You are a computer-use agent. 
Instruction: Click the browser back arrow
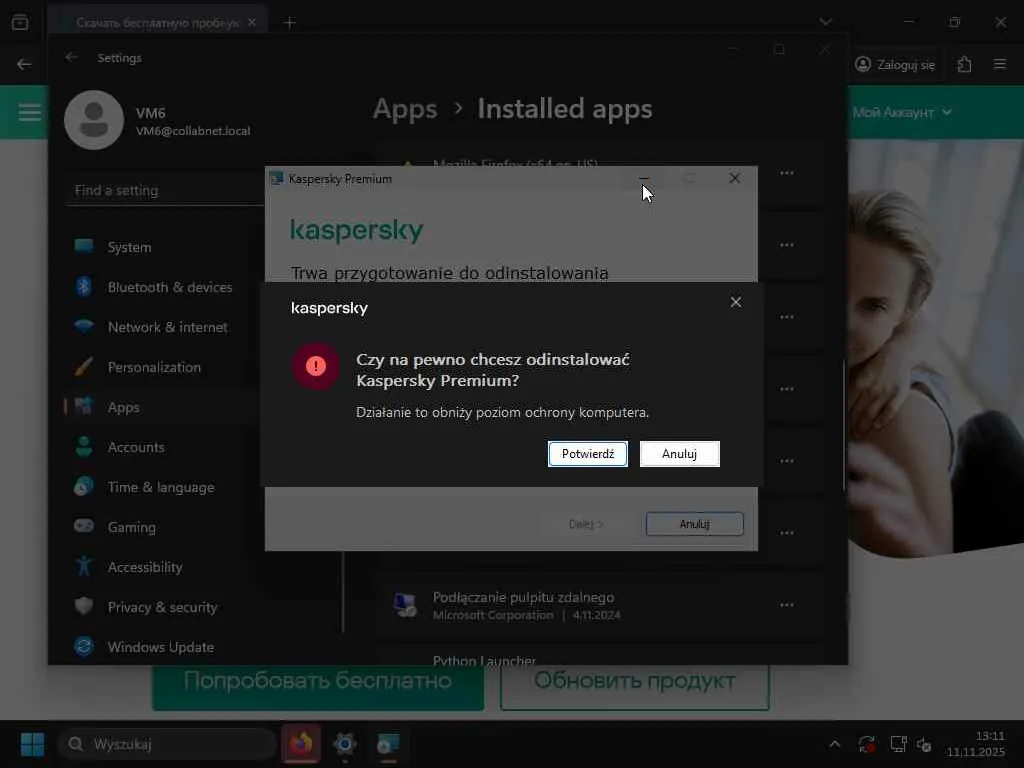point(24,64)
